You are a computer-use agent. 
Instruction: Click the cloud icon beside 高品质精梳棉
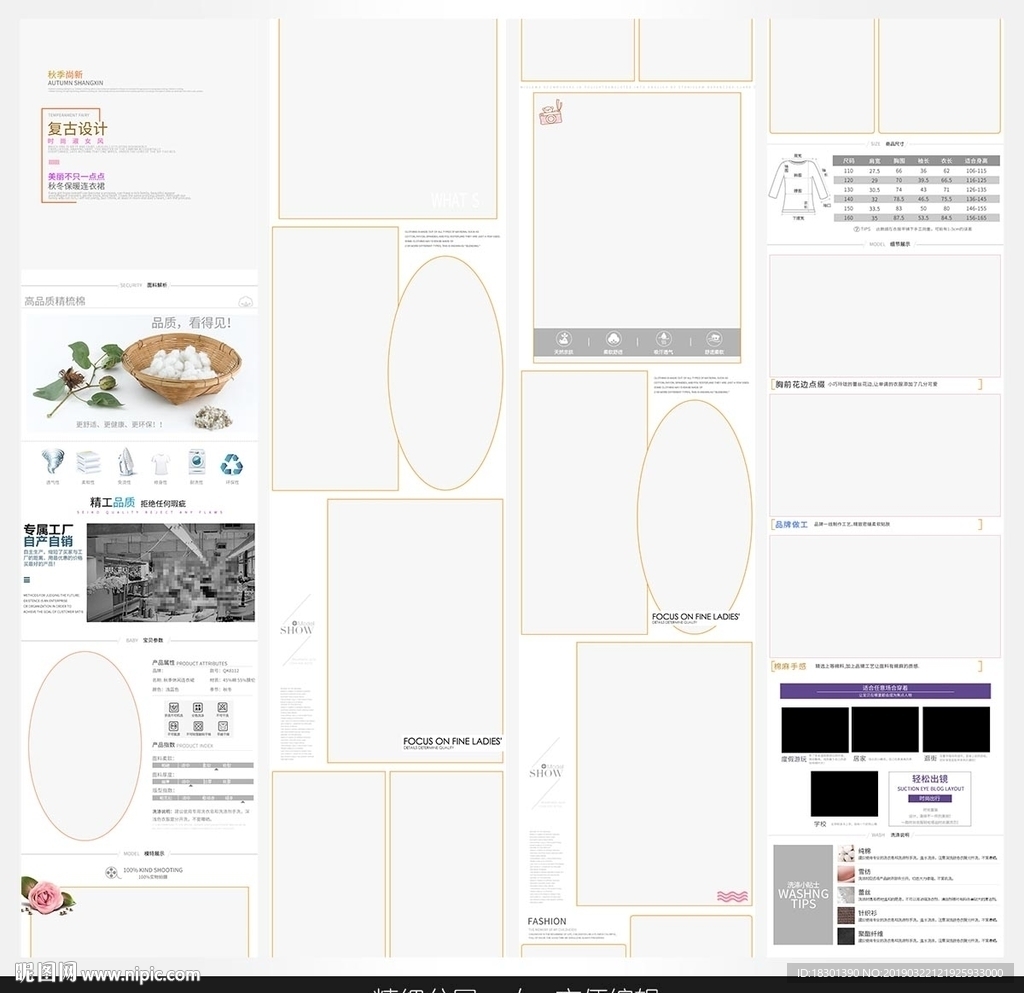point(245,301)
